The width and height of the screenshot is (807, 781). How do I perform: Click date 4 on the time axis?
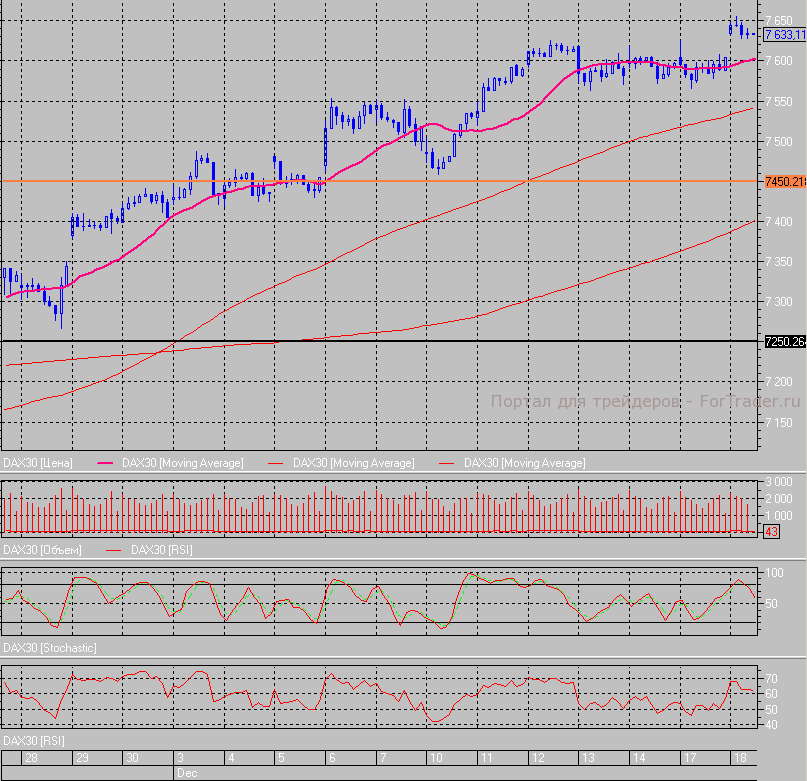click(x=231, y=758)
